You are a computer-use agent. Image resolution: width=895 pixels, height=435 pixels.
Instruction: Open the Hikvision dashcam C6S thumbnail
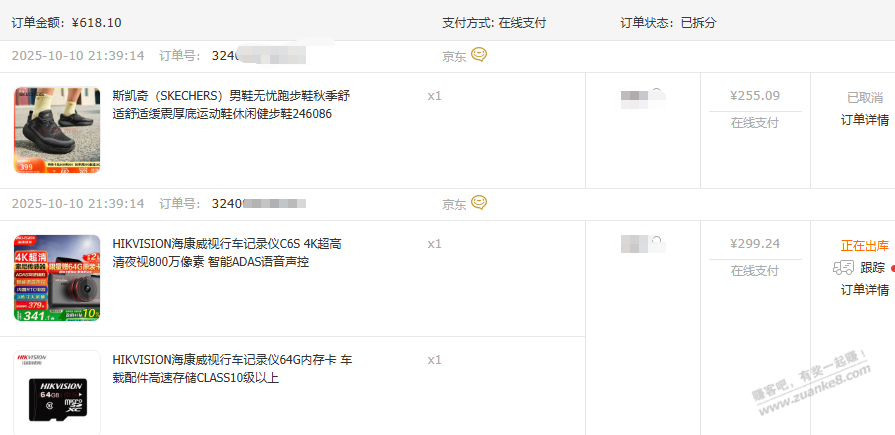tap(57, 278)
